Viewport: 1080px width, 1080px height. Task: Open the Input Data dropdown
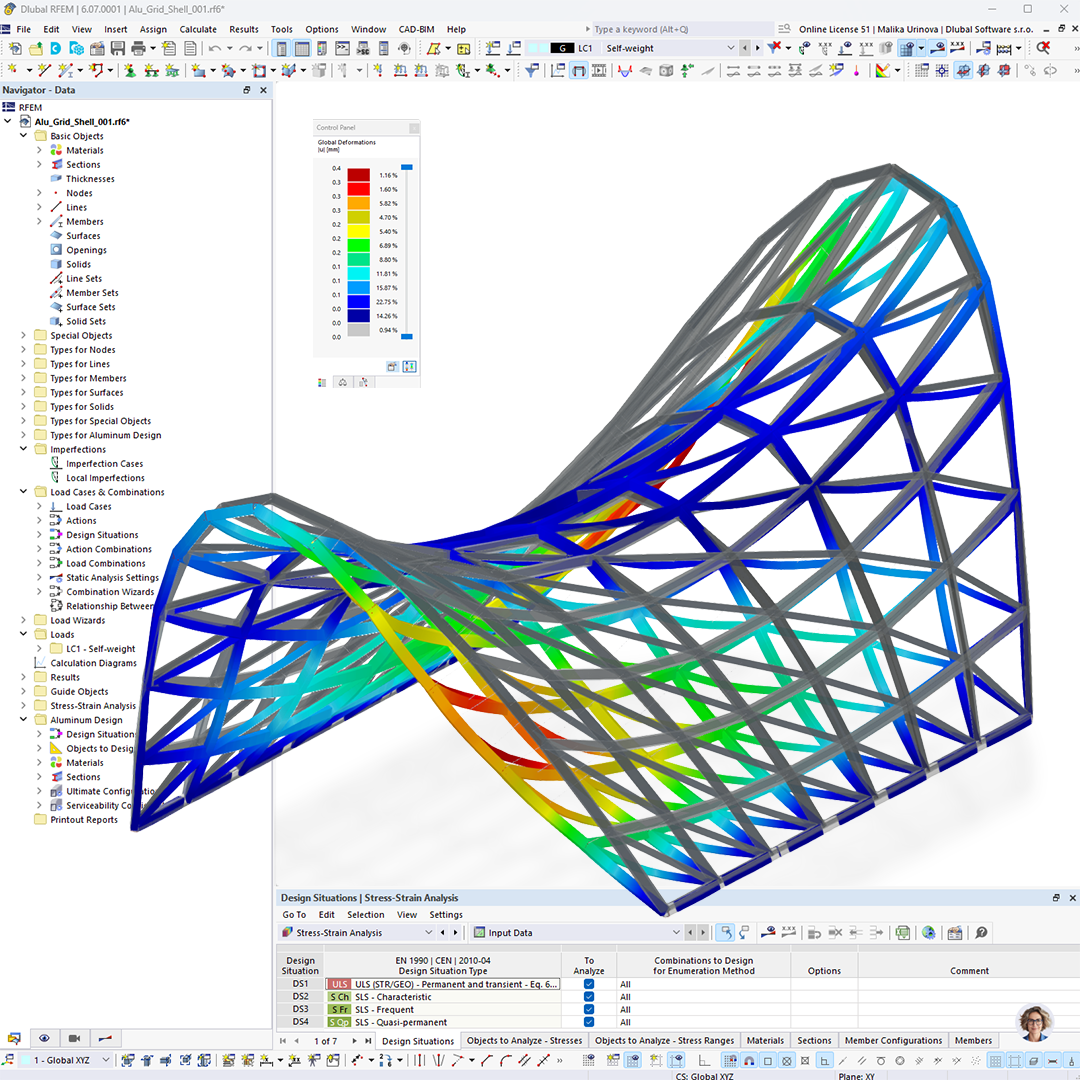[676, 933]
